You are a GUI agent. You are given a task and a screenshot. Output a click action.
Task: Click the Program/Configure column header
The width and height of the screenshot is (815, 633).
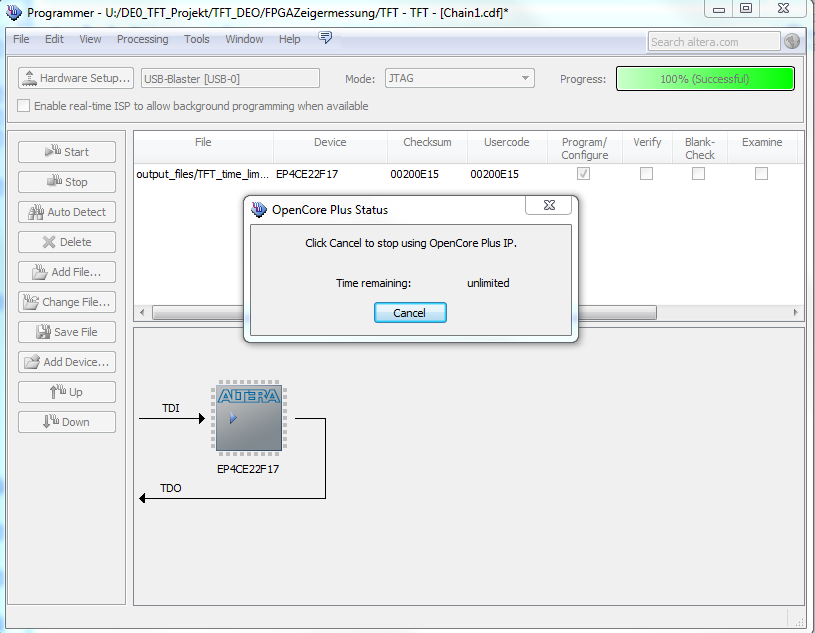[584, 149]
